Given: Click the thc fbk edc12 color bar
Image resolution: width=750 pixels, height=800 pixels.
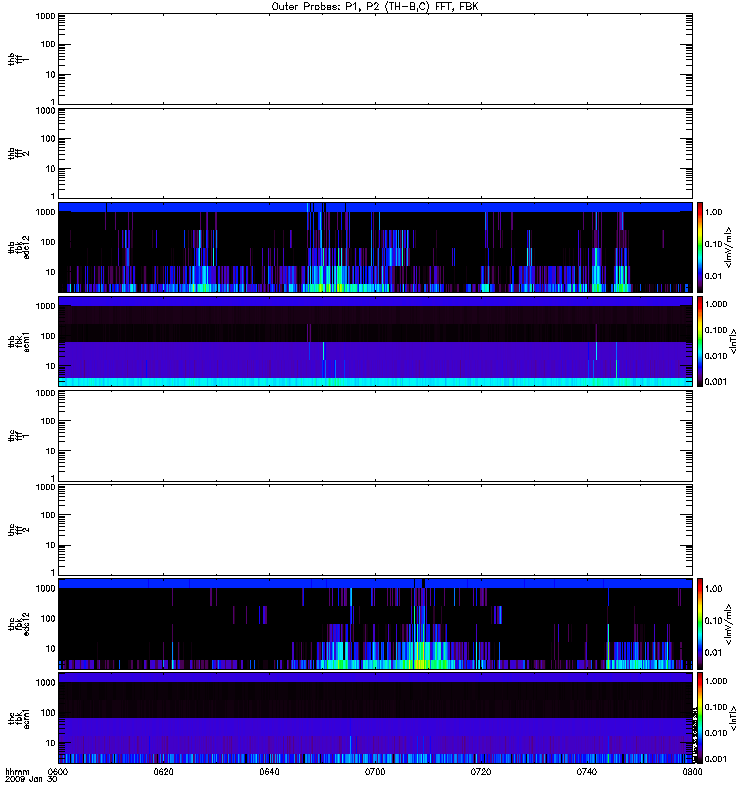Looking at the screenshot, I should tap(700, 624).
